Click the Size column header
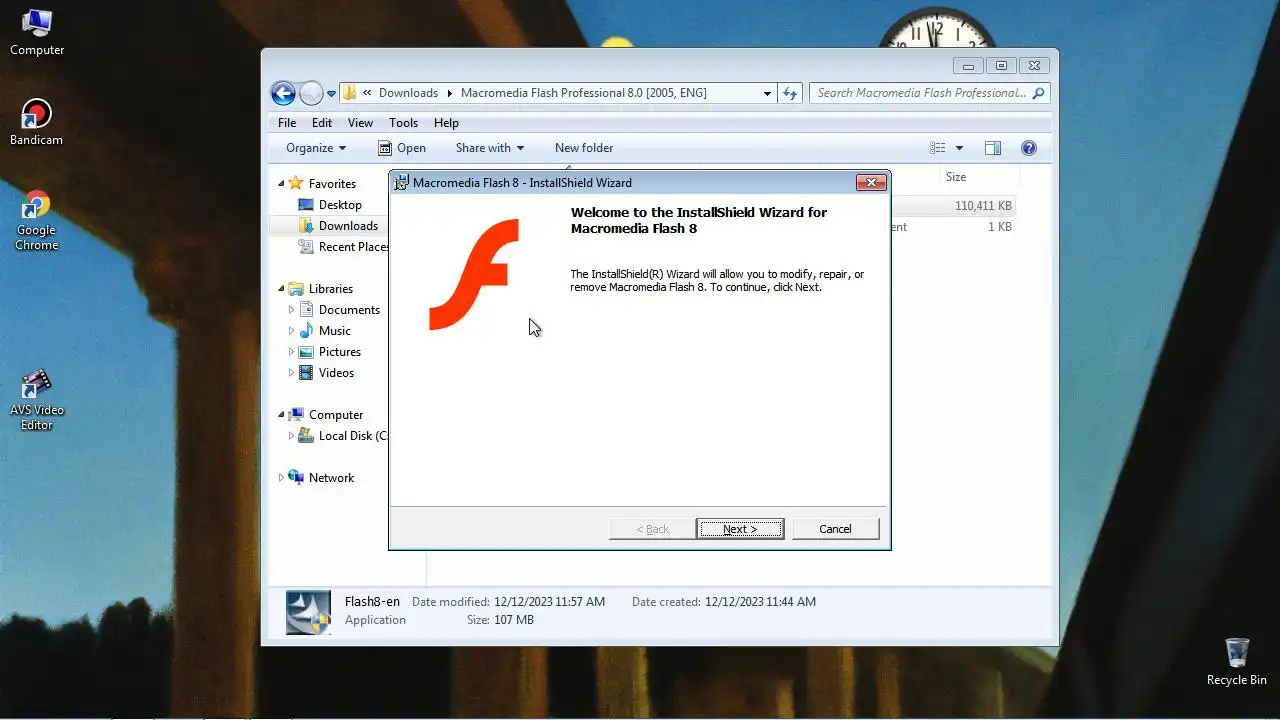 click(956, 177)
